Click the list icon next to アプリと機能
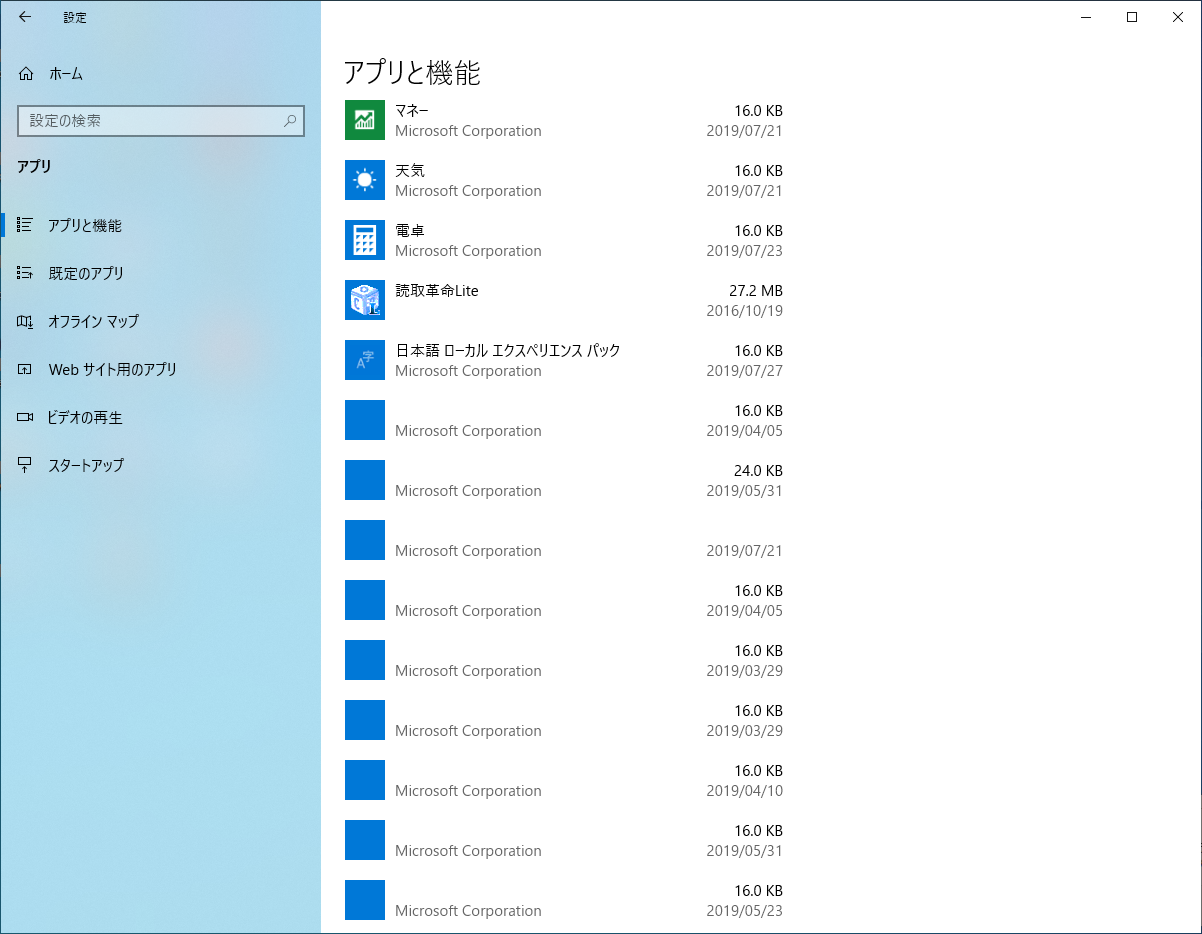 [26, 226]
